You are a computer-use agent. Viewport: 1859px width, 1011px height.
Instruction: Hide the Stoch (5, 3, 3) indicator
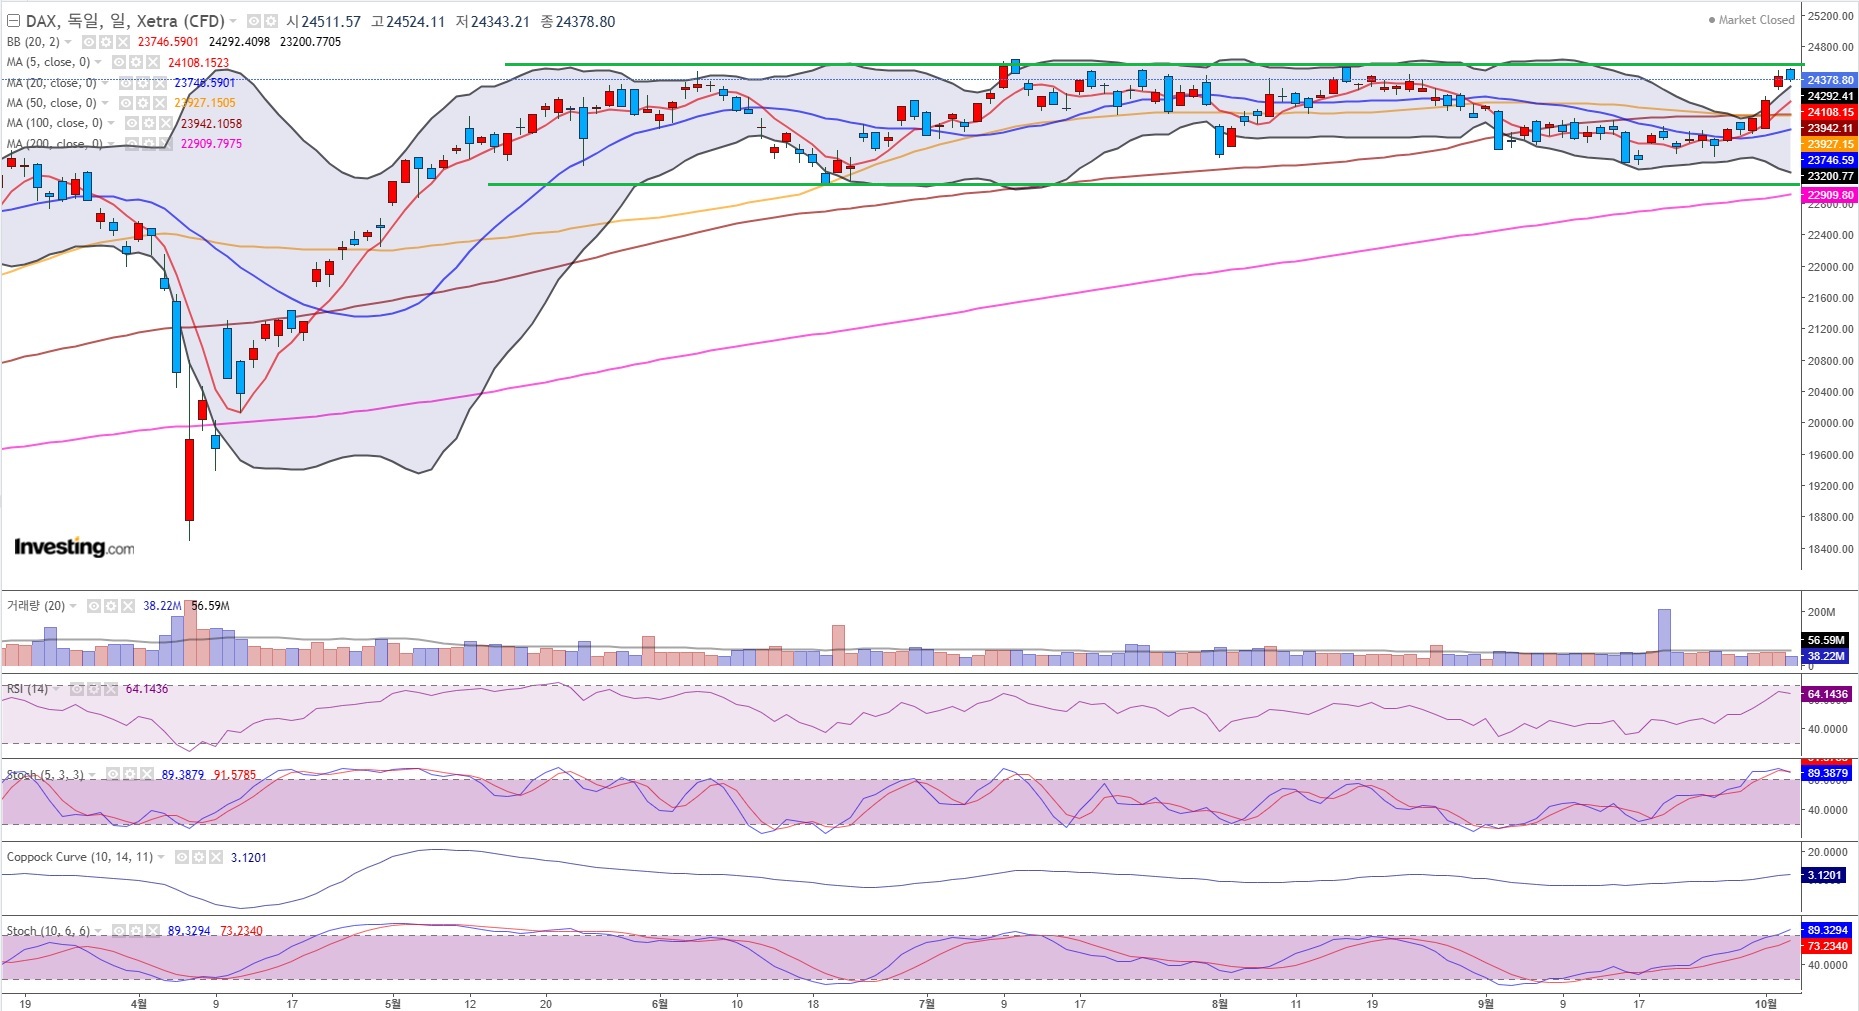[113, 775]
